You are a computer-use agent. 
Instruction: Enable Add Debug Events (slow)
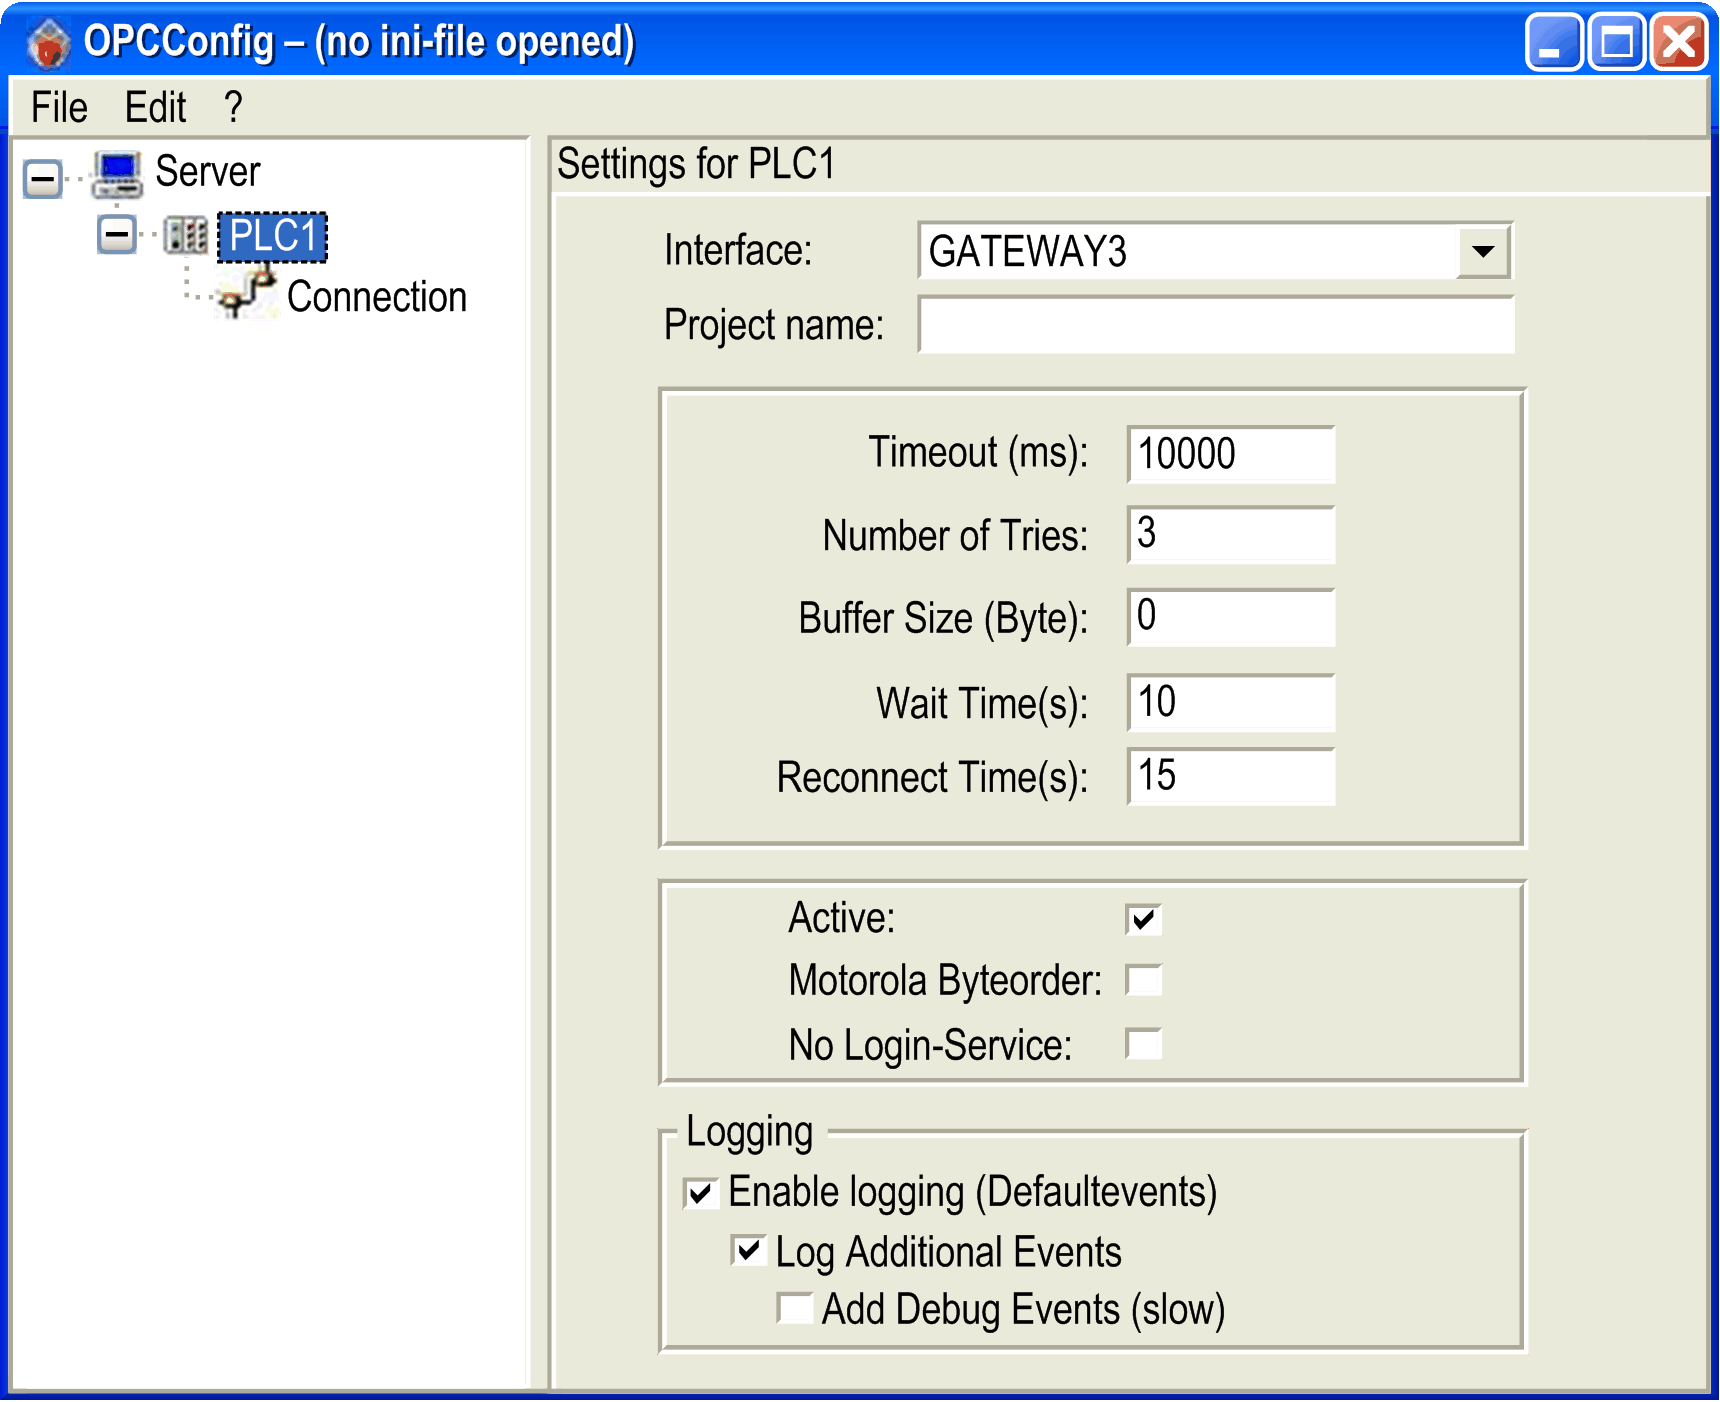[795, 1308]
